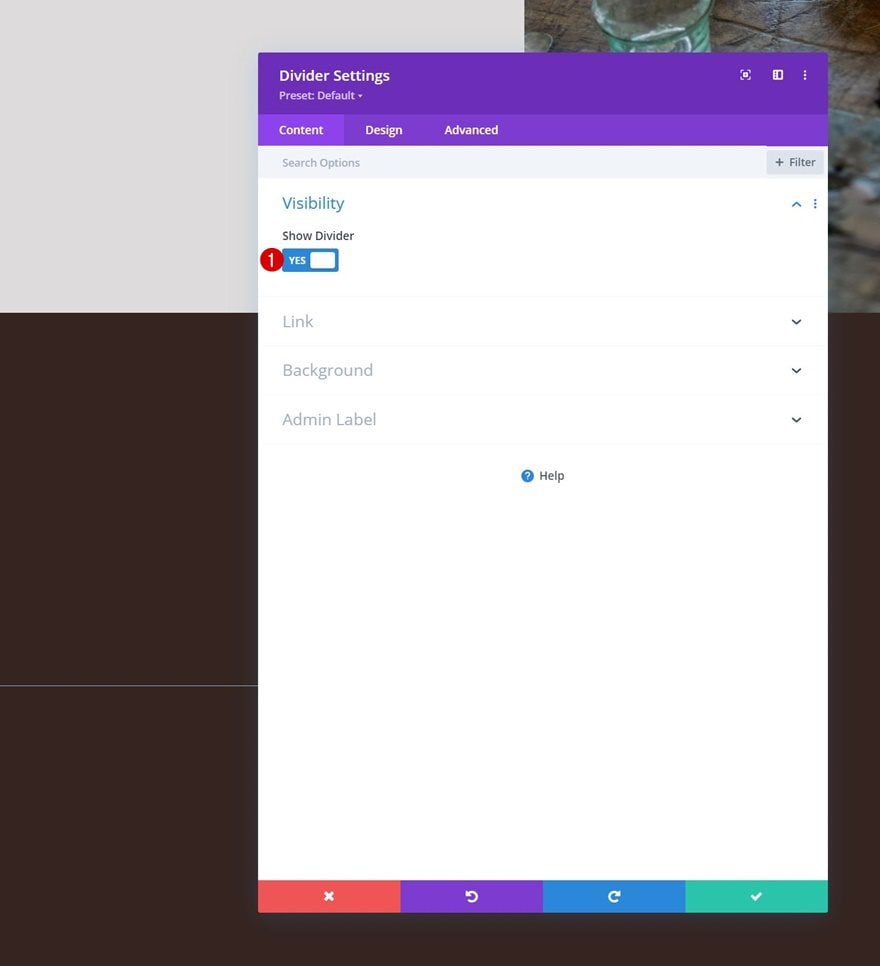Click the blue Help question mark icon
The image size is (880, 966).
pos(527,476)
